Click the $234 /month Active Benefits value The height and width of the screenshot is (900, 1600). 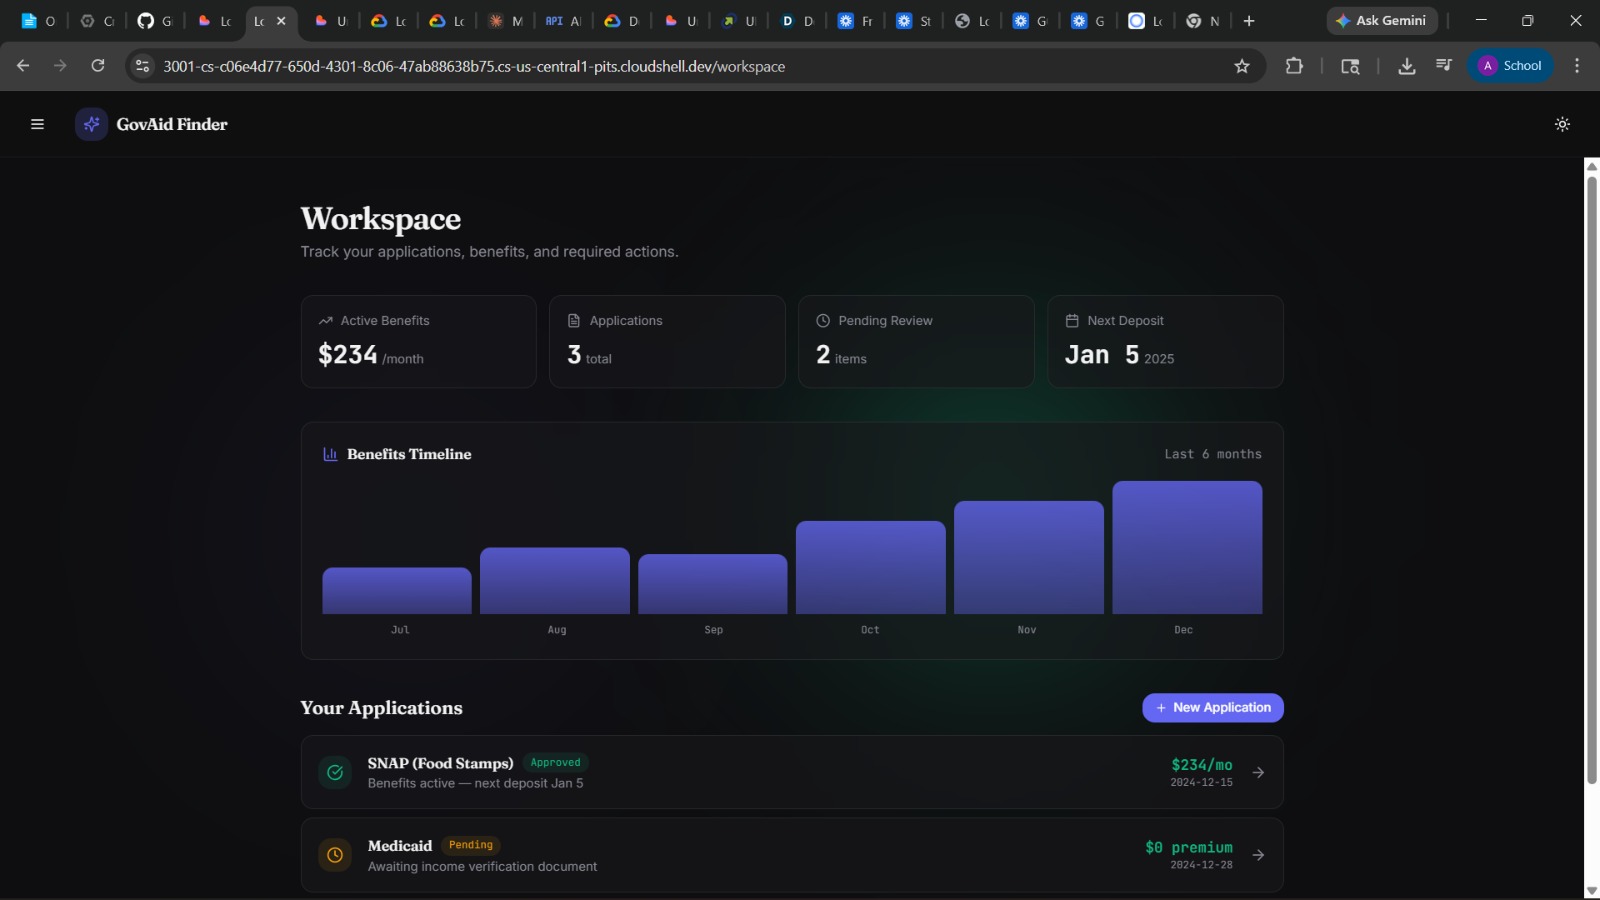click(x=371, y=355)
